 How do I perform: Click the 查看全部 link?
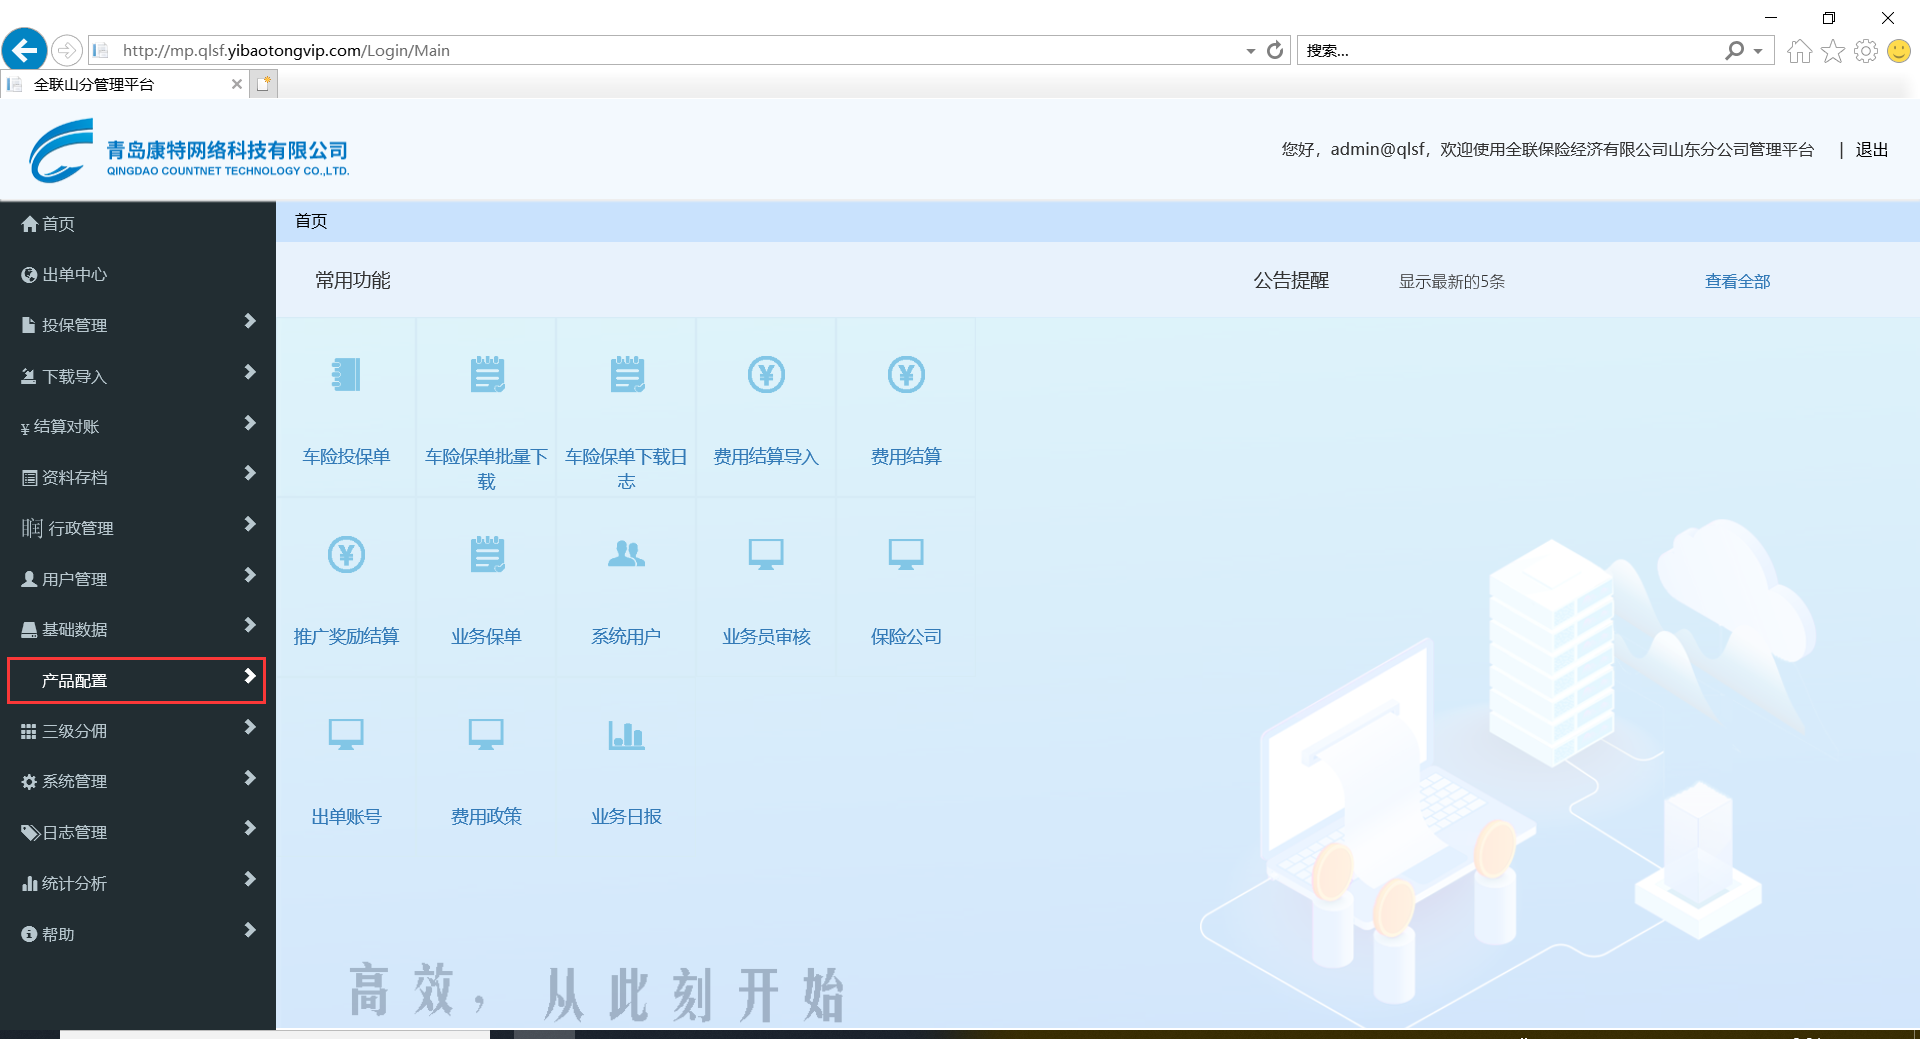[1737, 282]
